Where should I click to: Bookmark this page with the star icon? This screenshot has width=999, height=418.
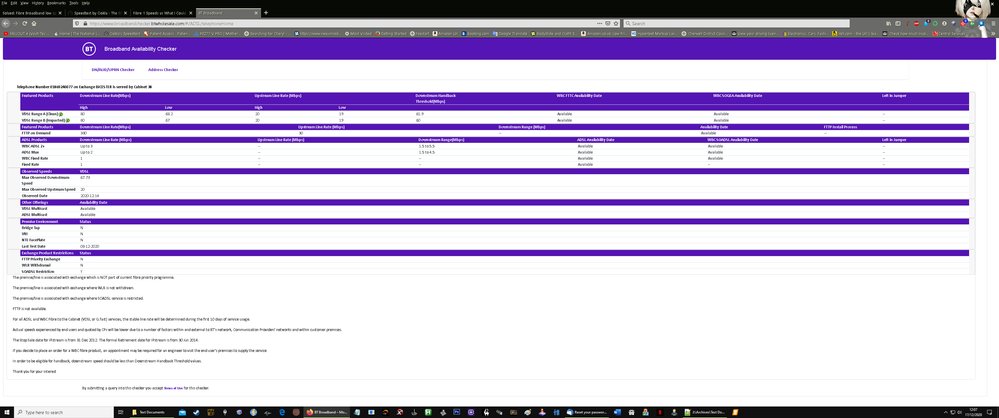[618, 22]
